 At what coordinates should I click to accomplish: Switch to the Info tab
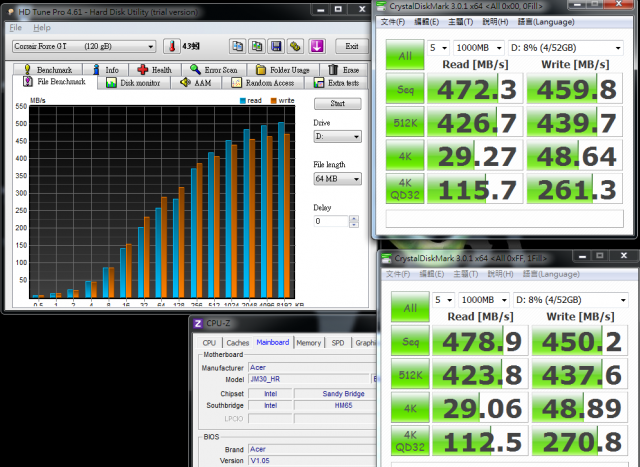105,69
